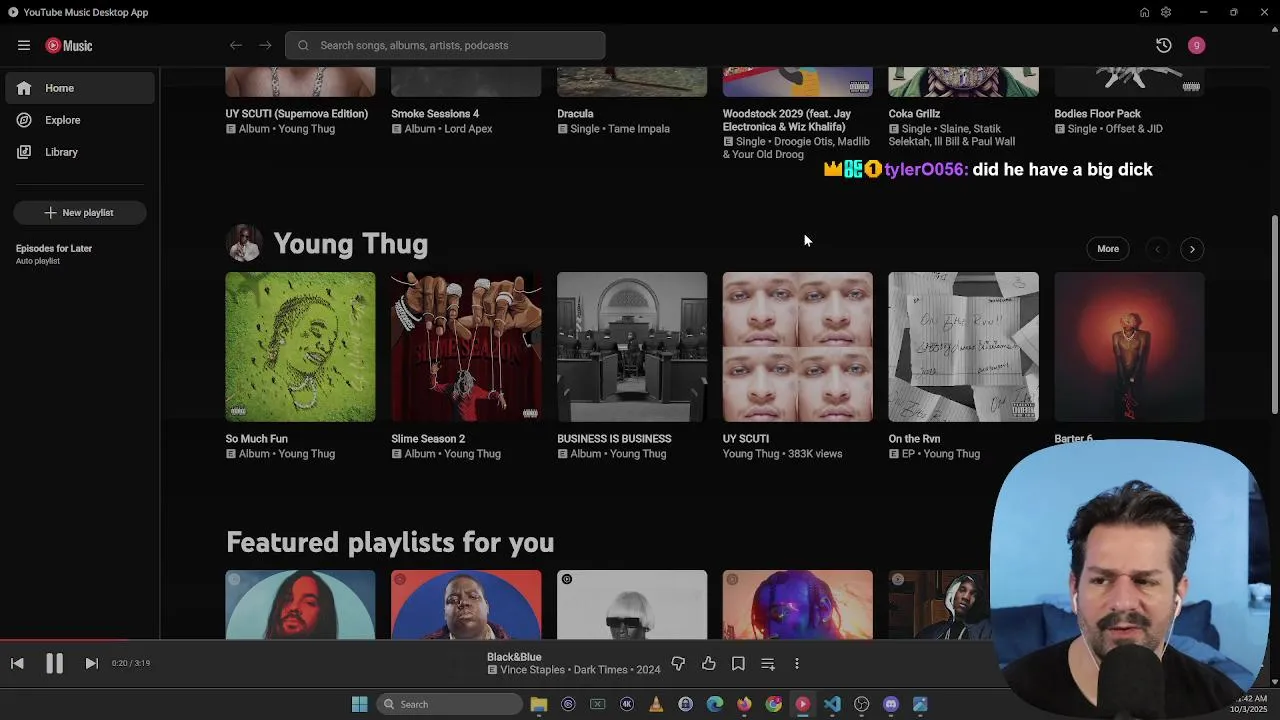This screenshot has height=720, width=1280.
Task: Open Bodies Floor Pack single title
Action: 1097,114
